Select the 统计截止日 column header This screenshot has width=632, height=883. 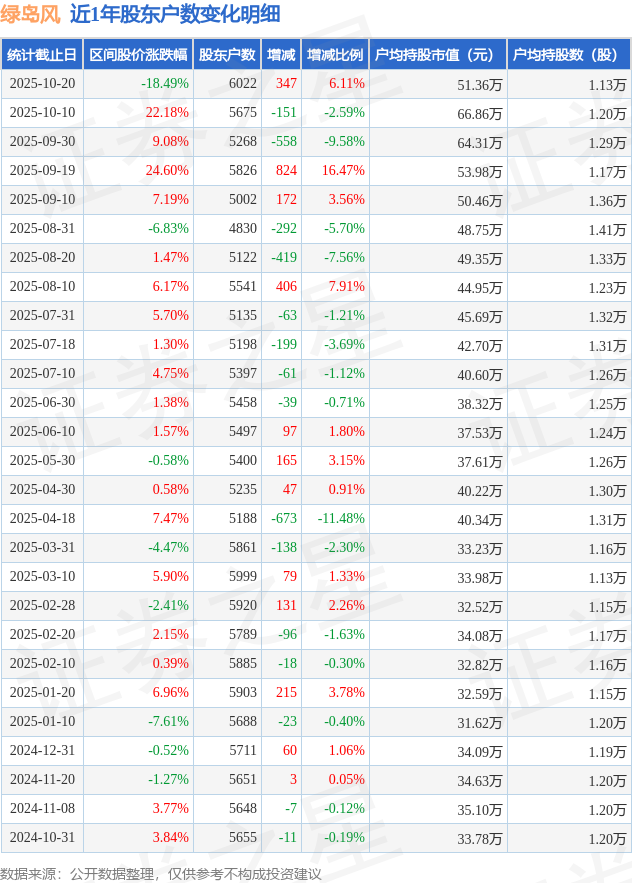[42, 55]
